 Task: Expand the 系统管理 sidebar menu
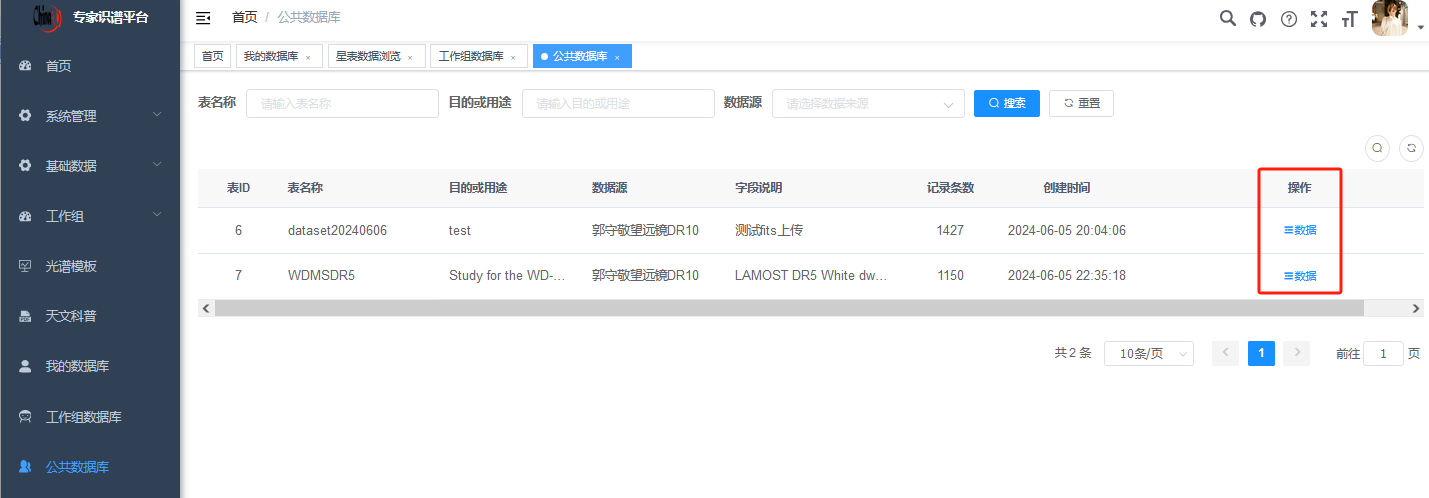[90, 116]
